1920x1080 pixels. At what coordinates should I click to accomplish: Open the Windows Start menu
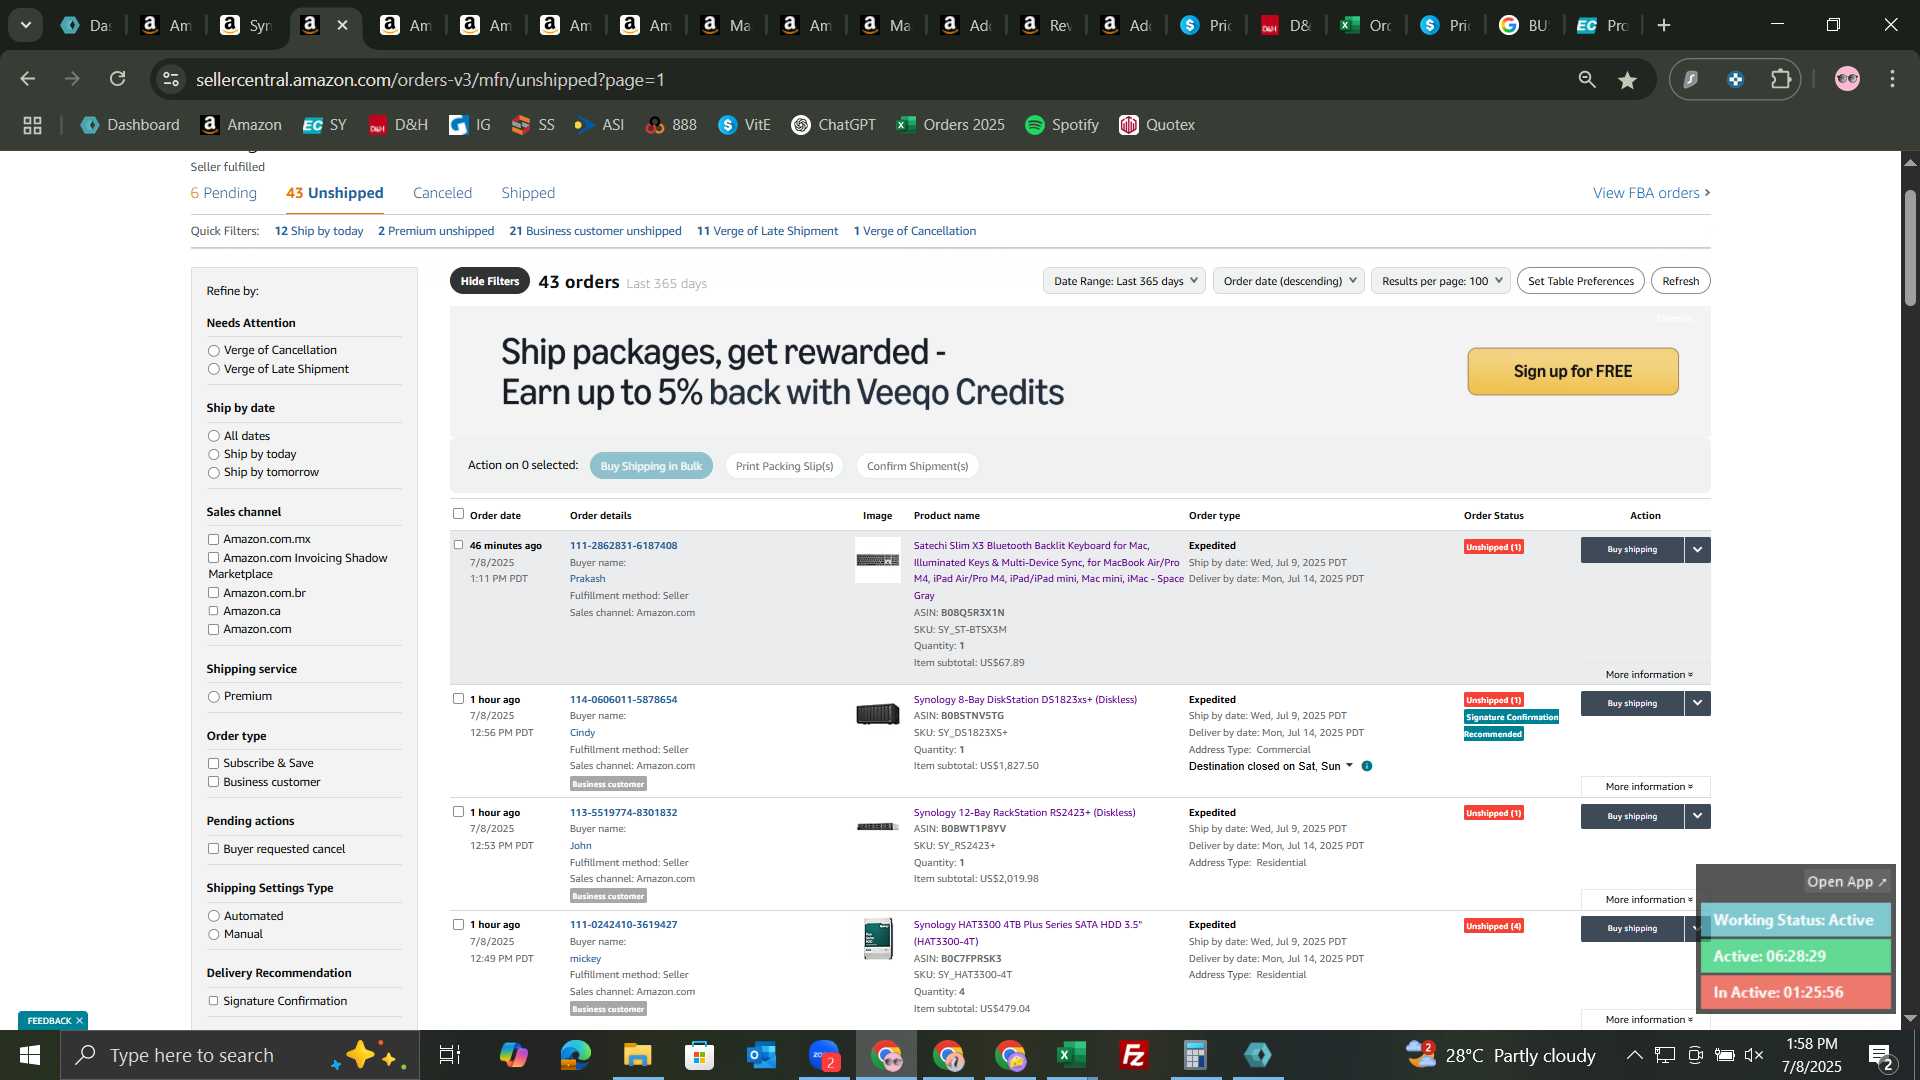tap(29, 1055)
